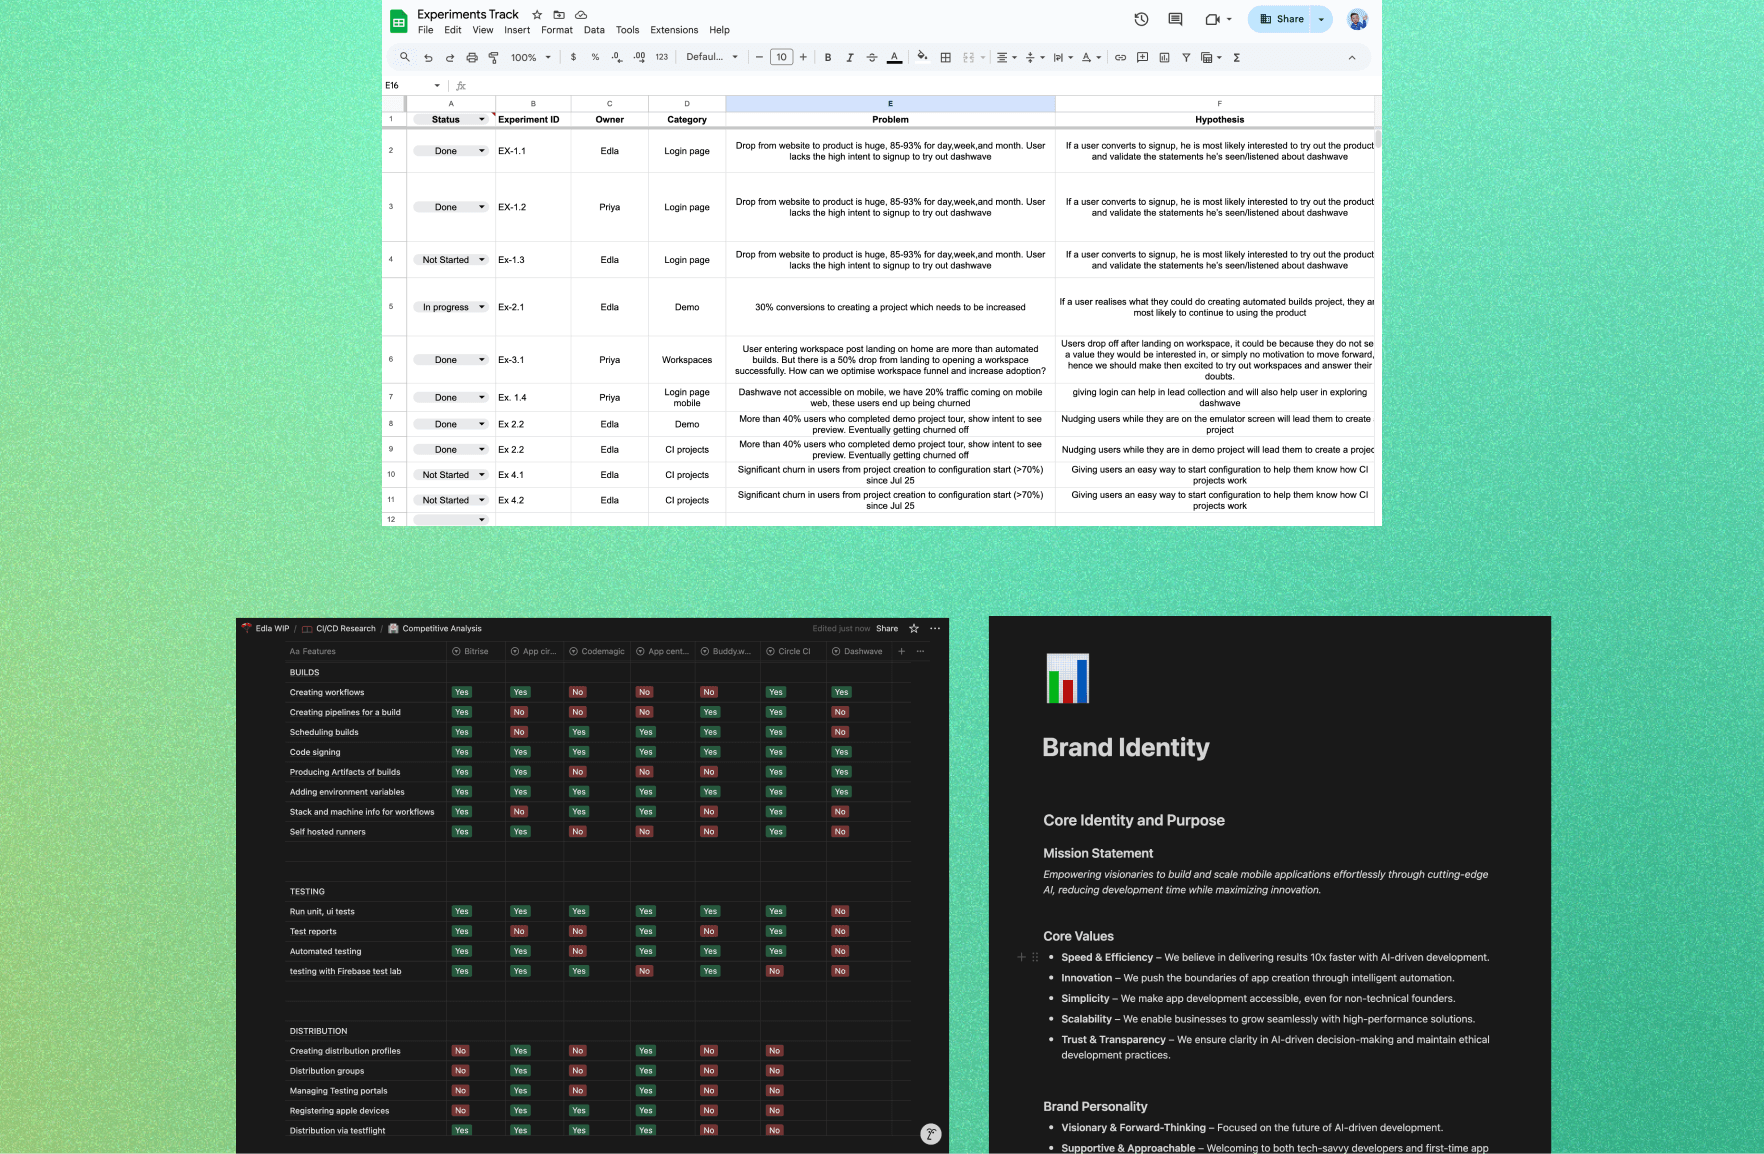Create a filter

[x=1186, y=57]
